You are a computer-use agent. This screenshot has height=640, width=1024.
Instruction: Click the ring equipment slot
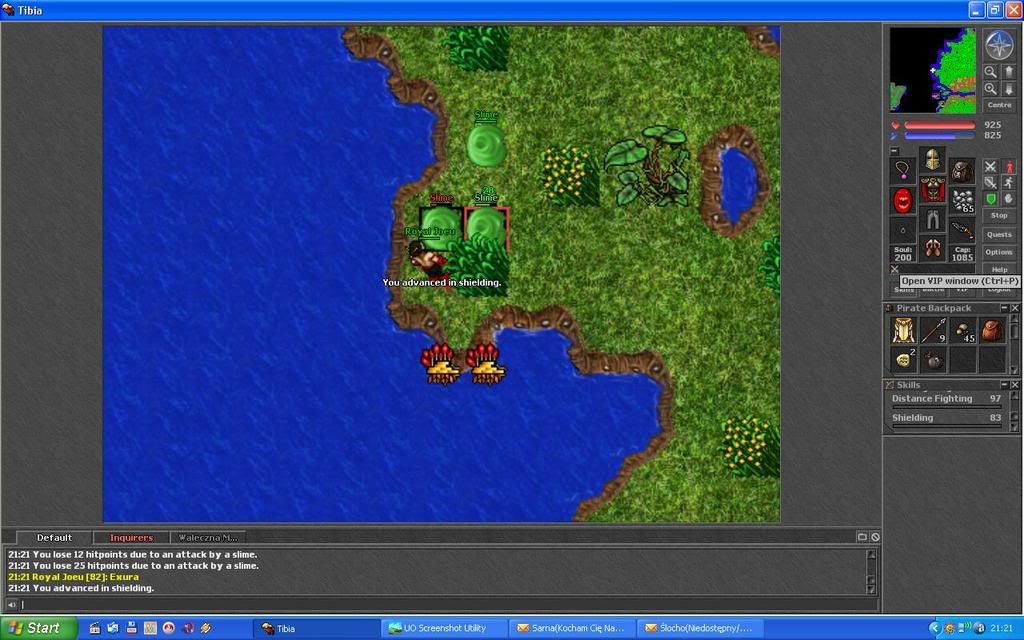(903, 230)
